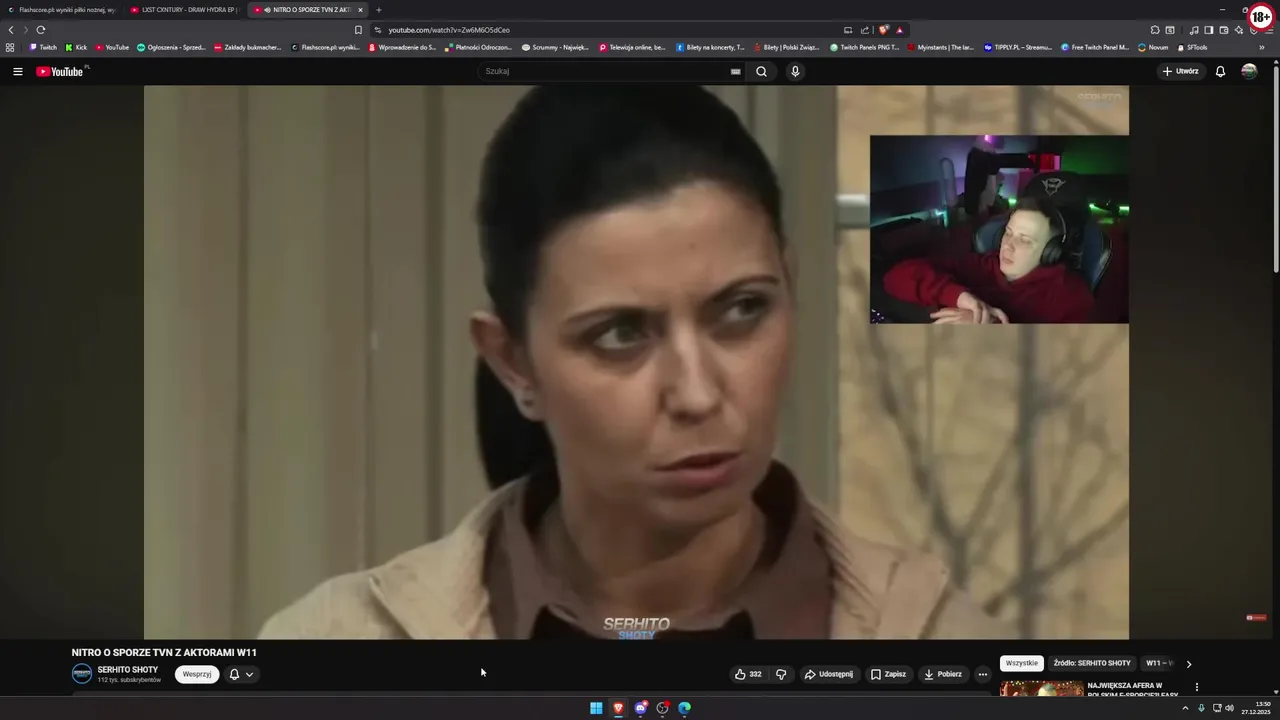Select the Źródło: SERHITO SHOTY chip
The width and height of the screenshot is (1280, 720).
[1092, 663]
